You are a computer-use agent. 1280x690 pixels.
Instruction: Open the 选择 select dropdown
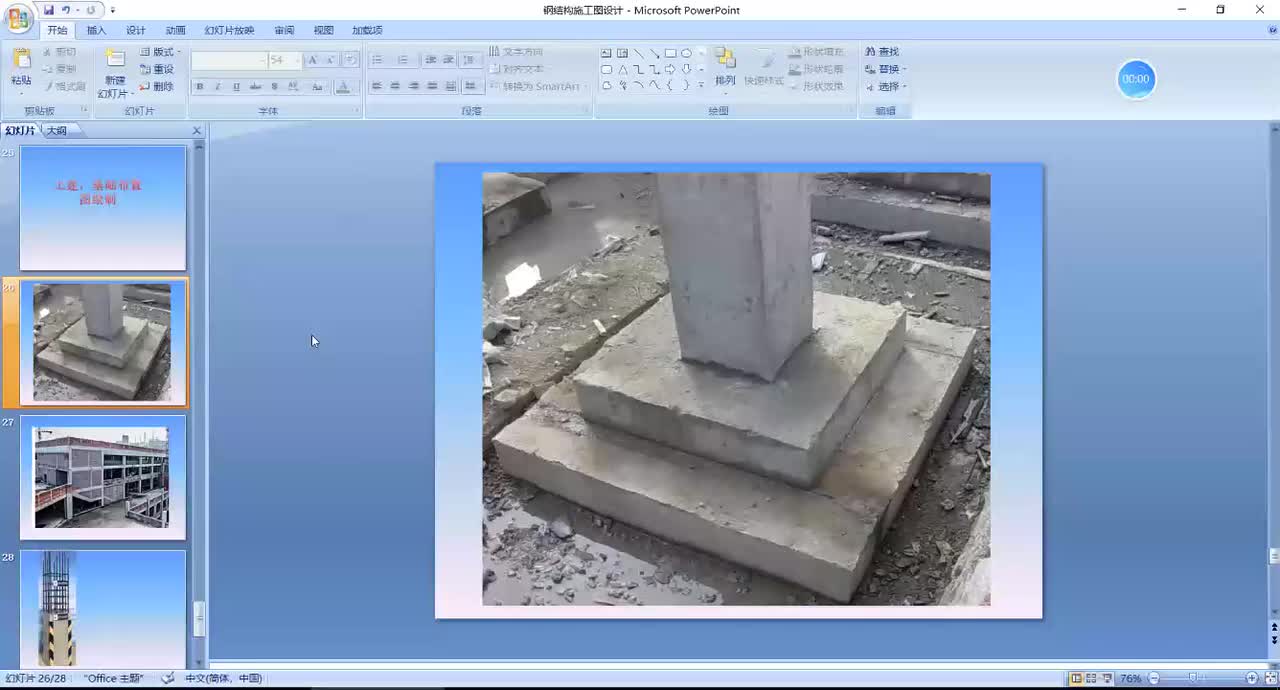[885, 87]
